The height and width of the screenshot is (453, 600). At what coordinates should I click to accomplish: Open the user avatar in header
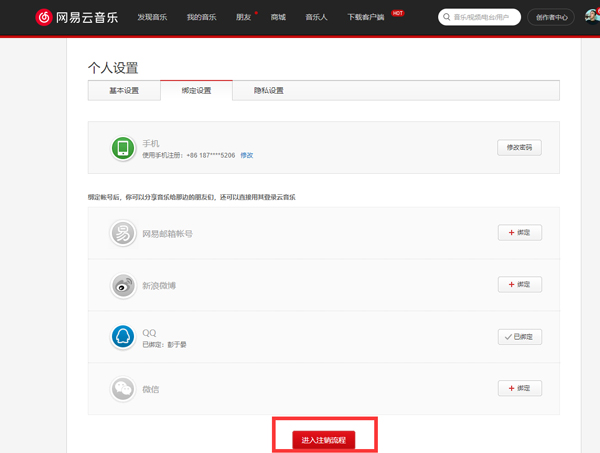click(x=589, y=17)
